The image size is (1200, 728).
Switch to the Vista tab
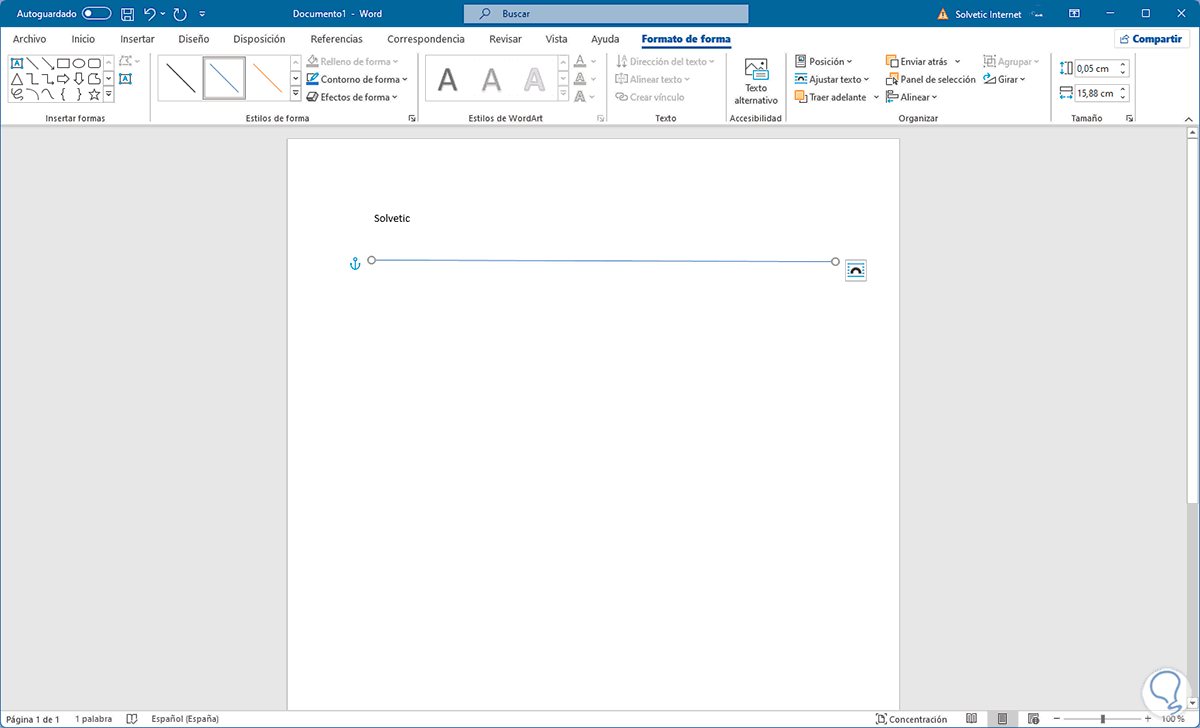[x=556, y=39]
